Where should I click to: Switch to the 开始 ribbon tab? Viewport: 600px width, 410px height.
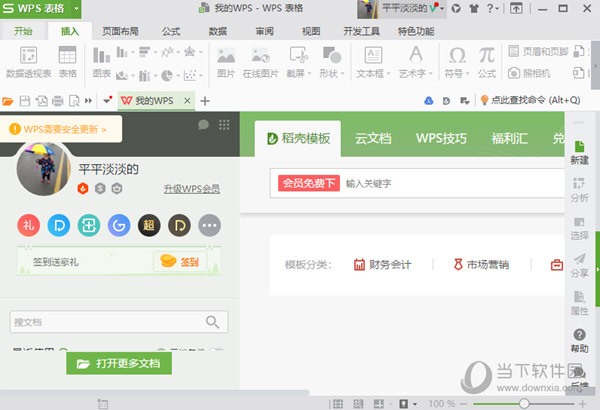[23, 31]
